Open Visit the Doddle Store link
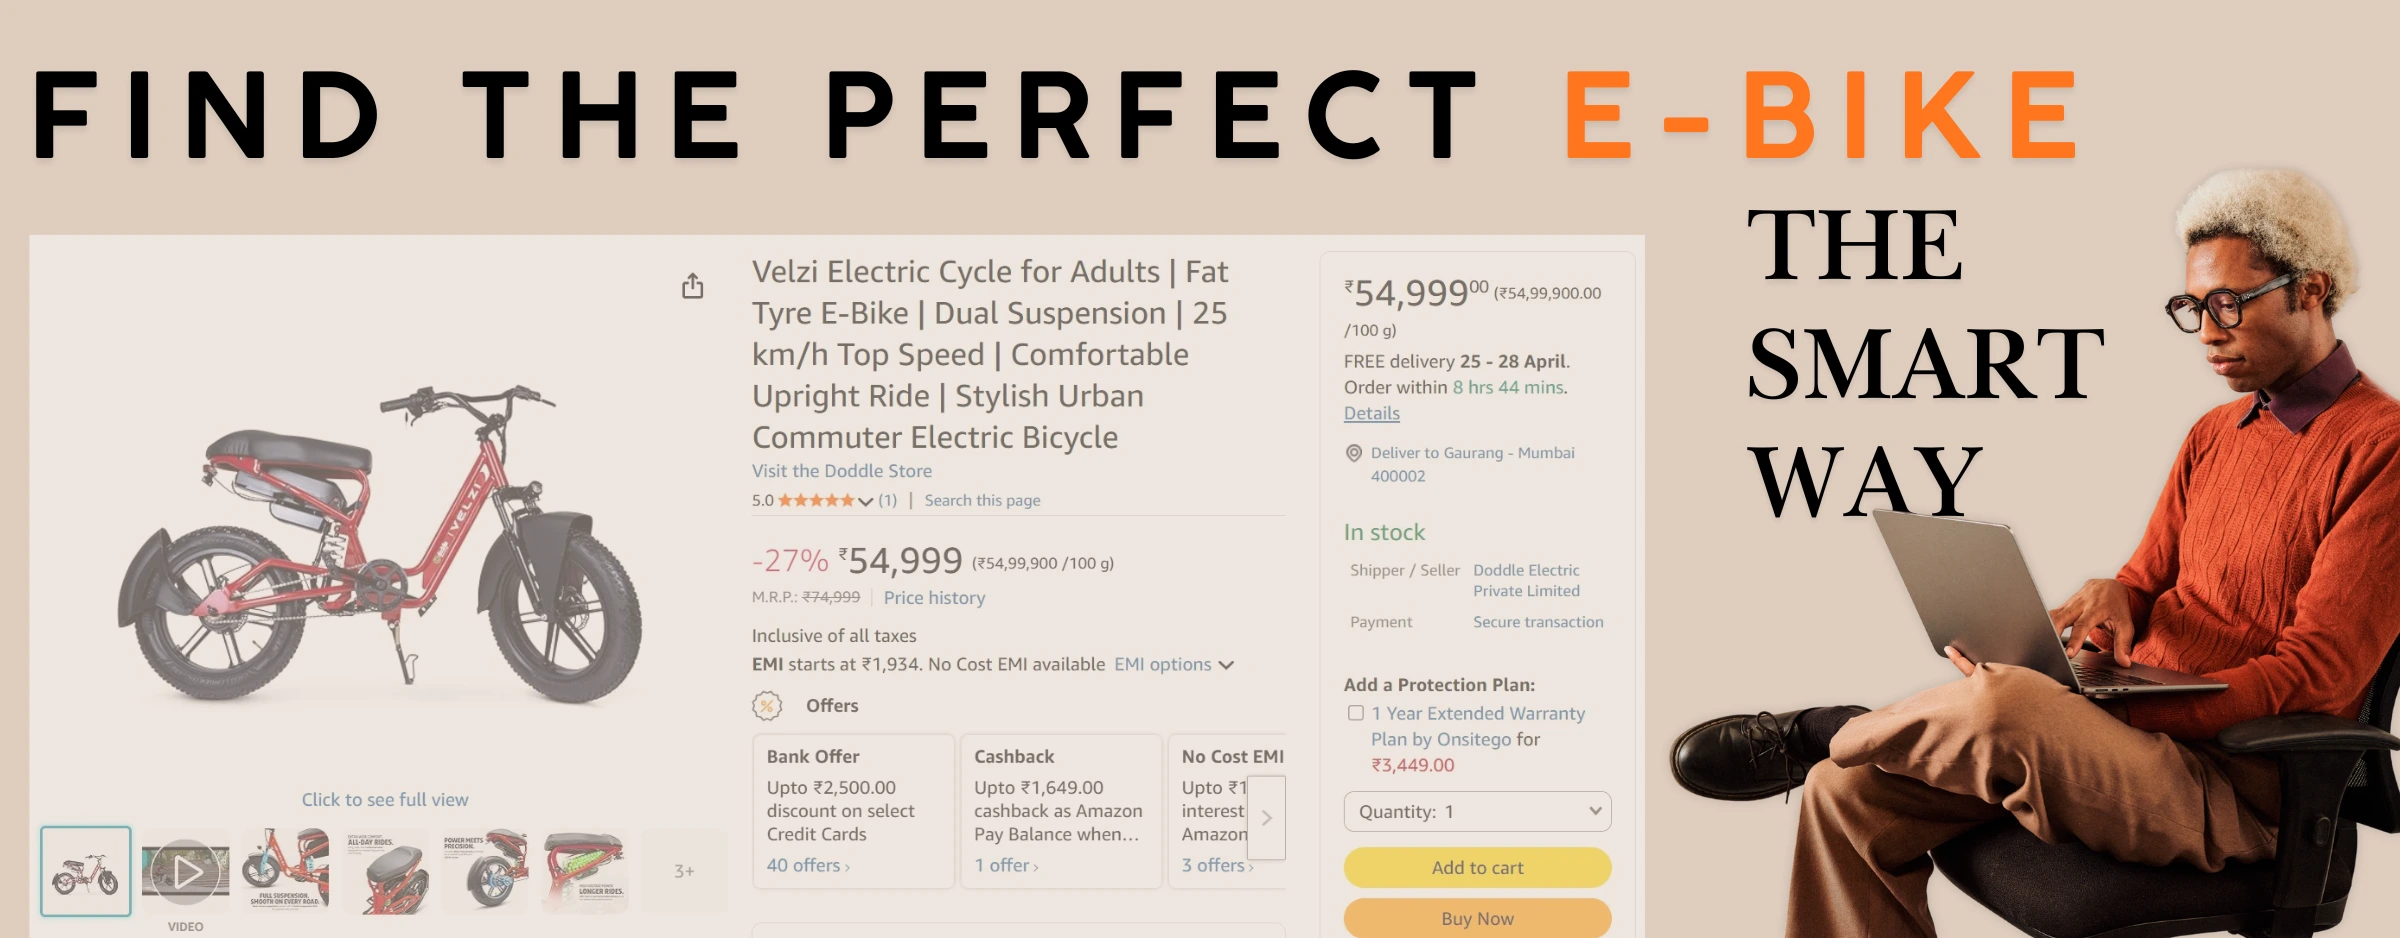Viewport: 2400px width, 938px height. coord(842,470)
